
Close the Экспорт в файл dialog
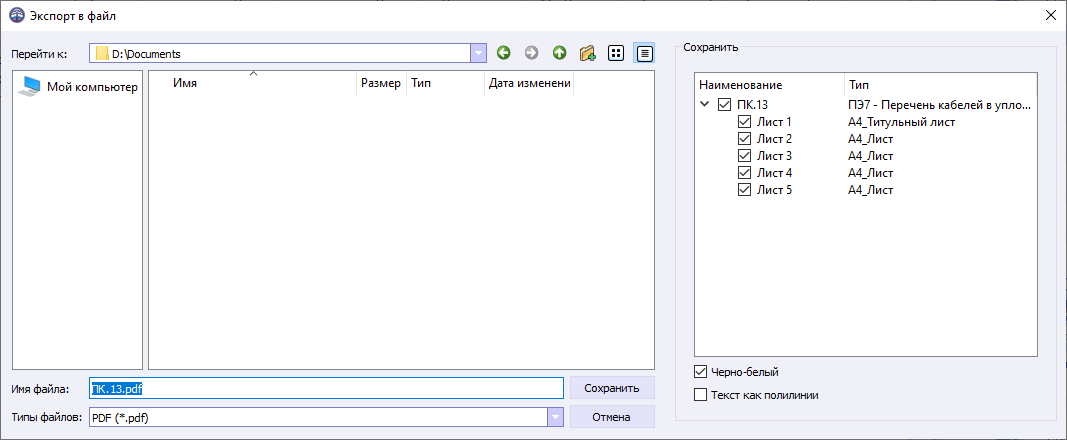point(1051,16)
